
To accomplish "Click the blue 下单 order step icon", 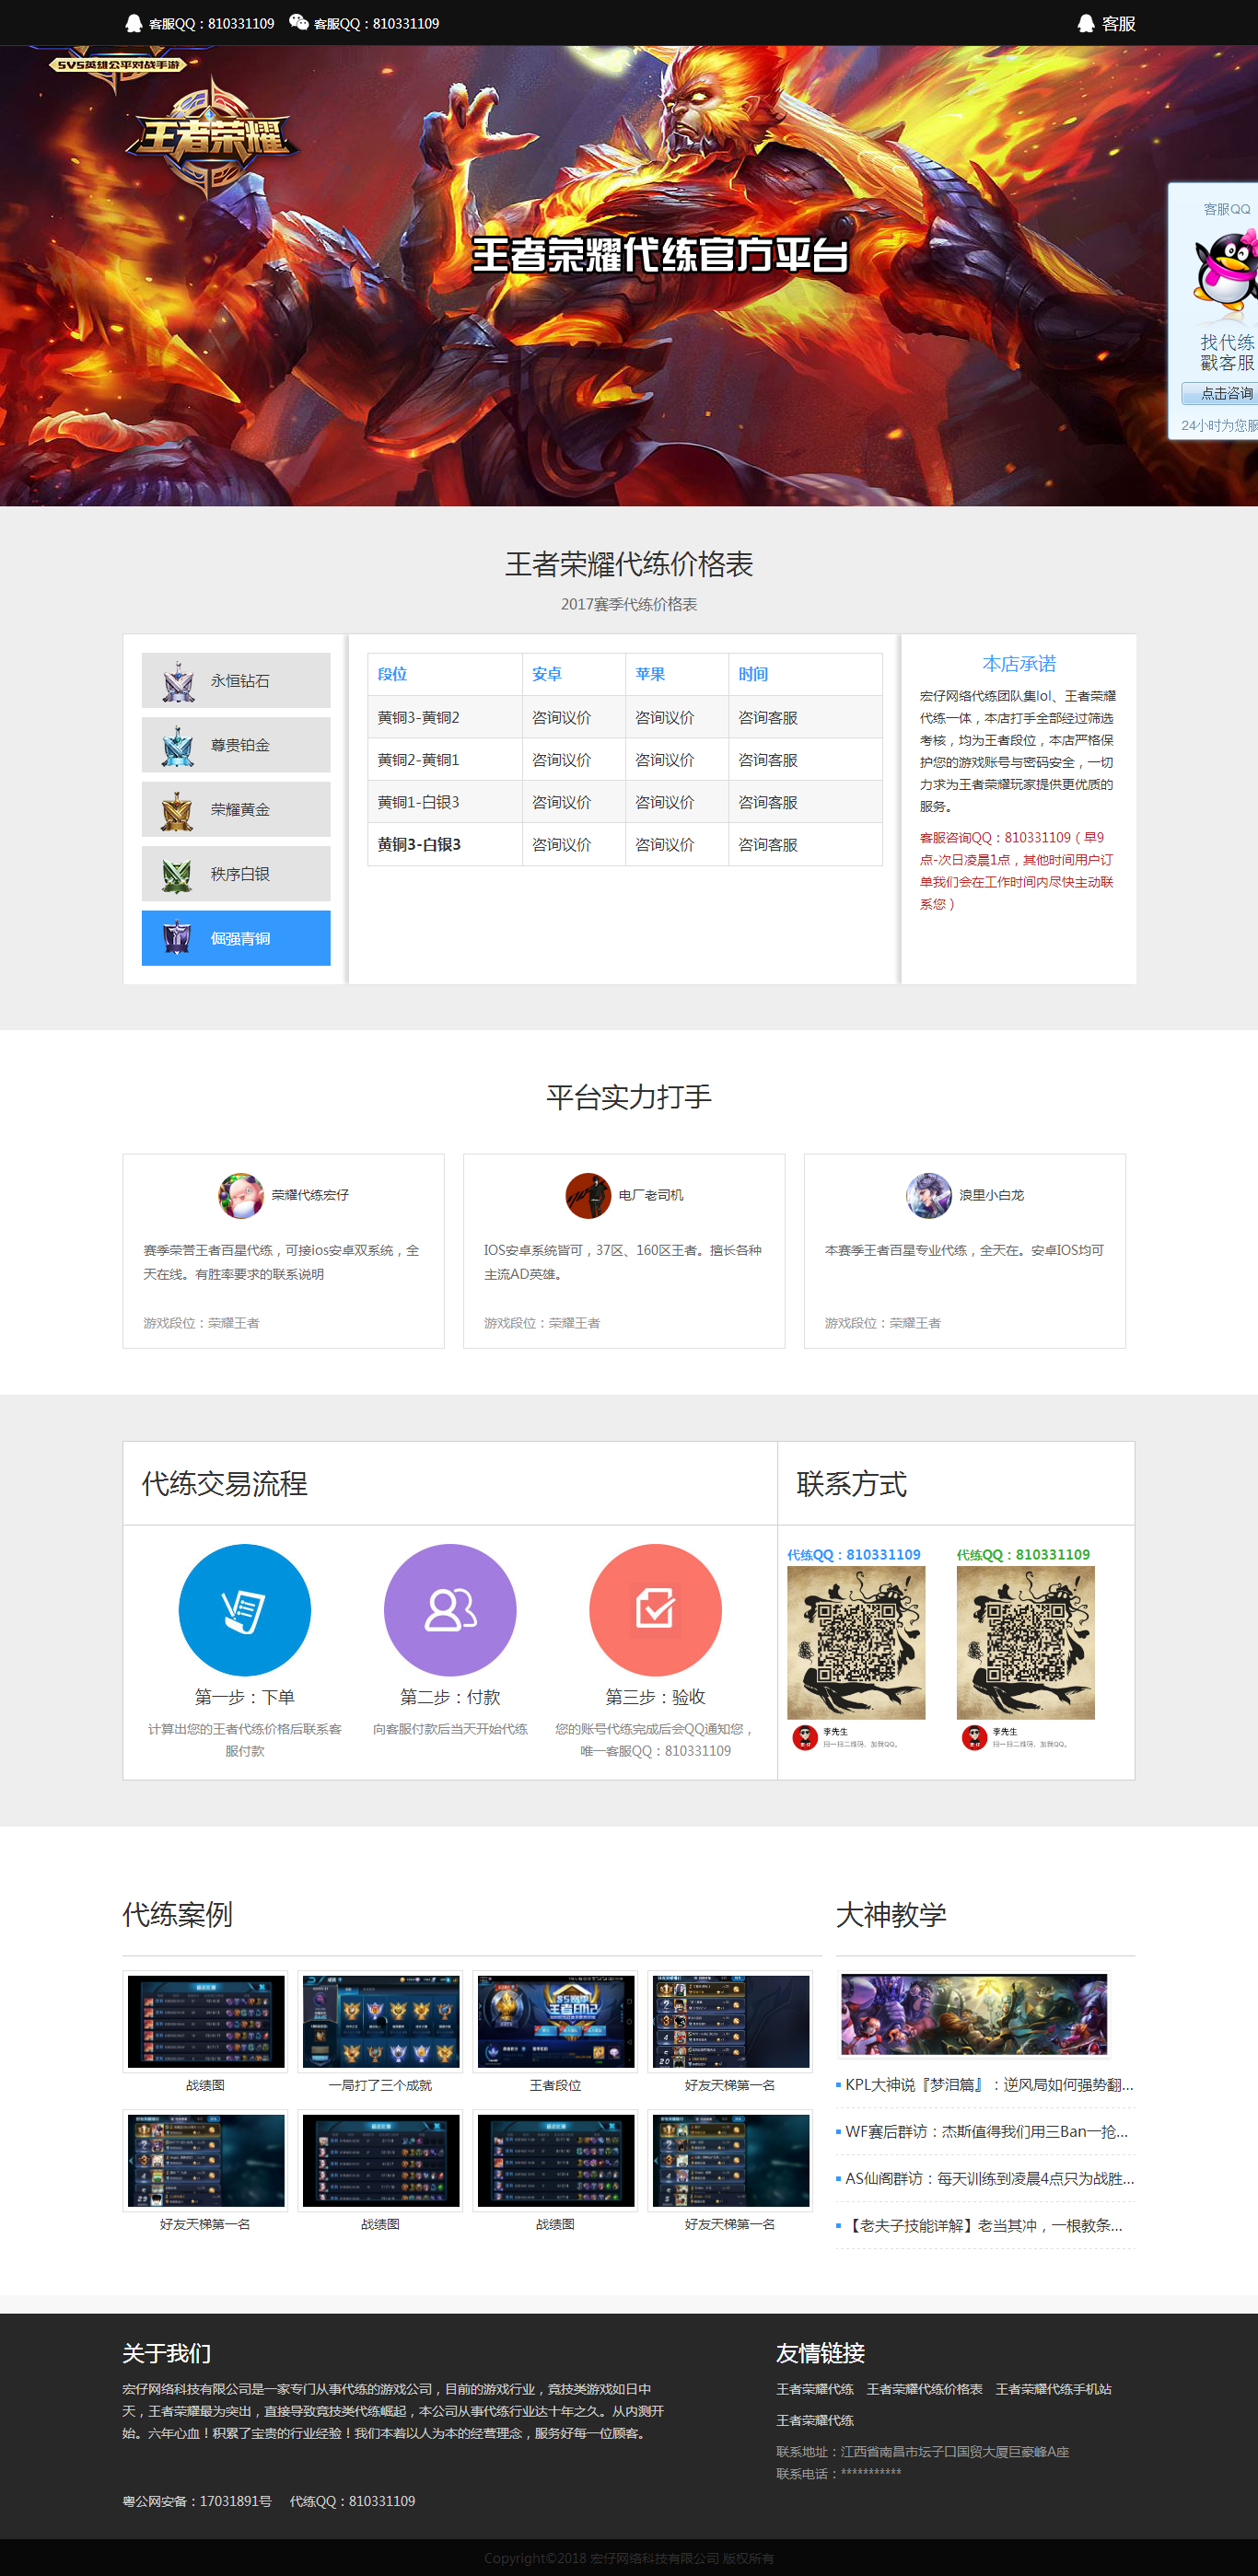I will pyautogui.click(x=245, y=1610).
